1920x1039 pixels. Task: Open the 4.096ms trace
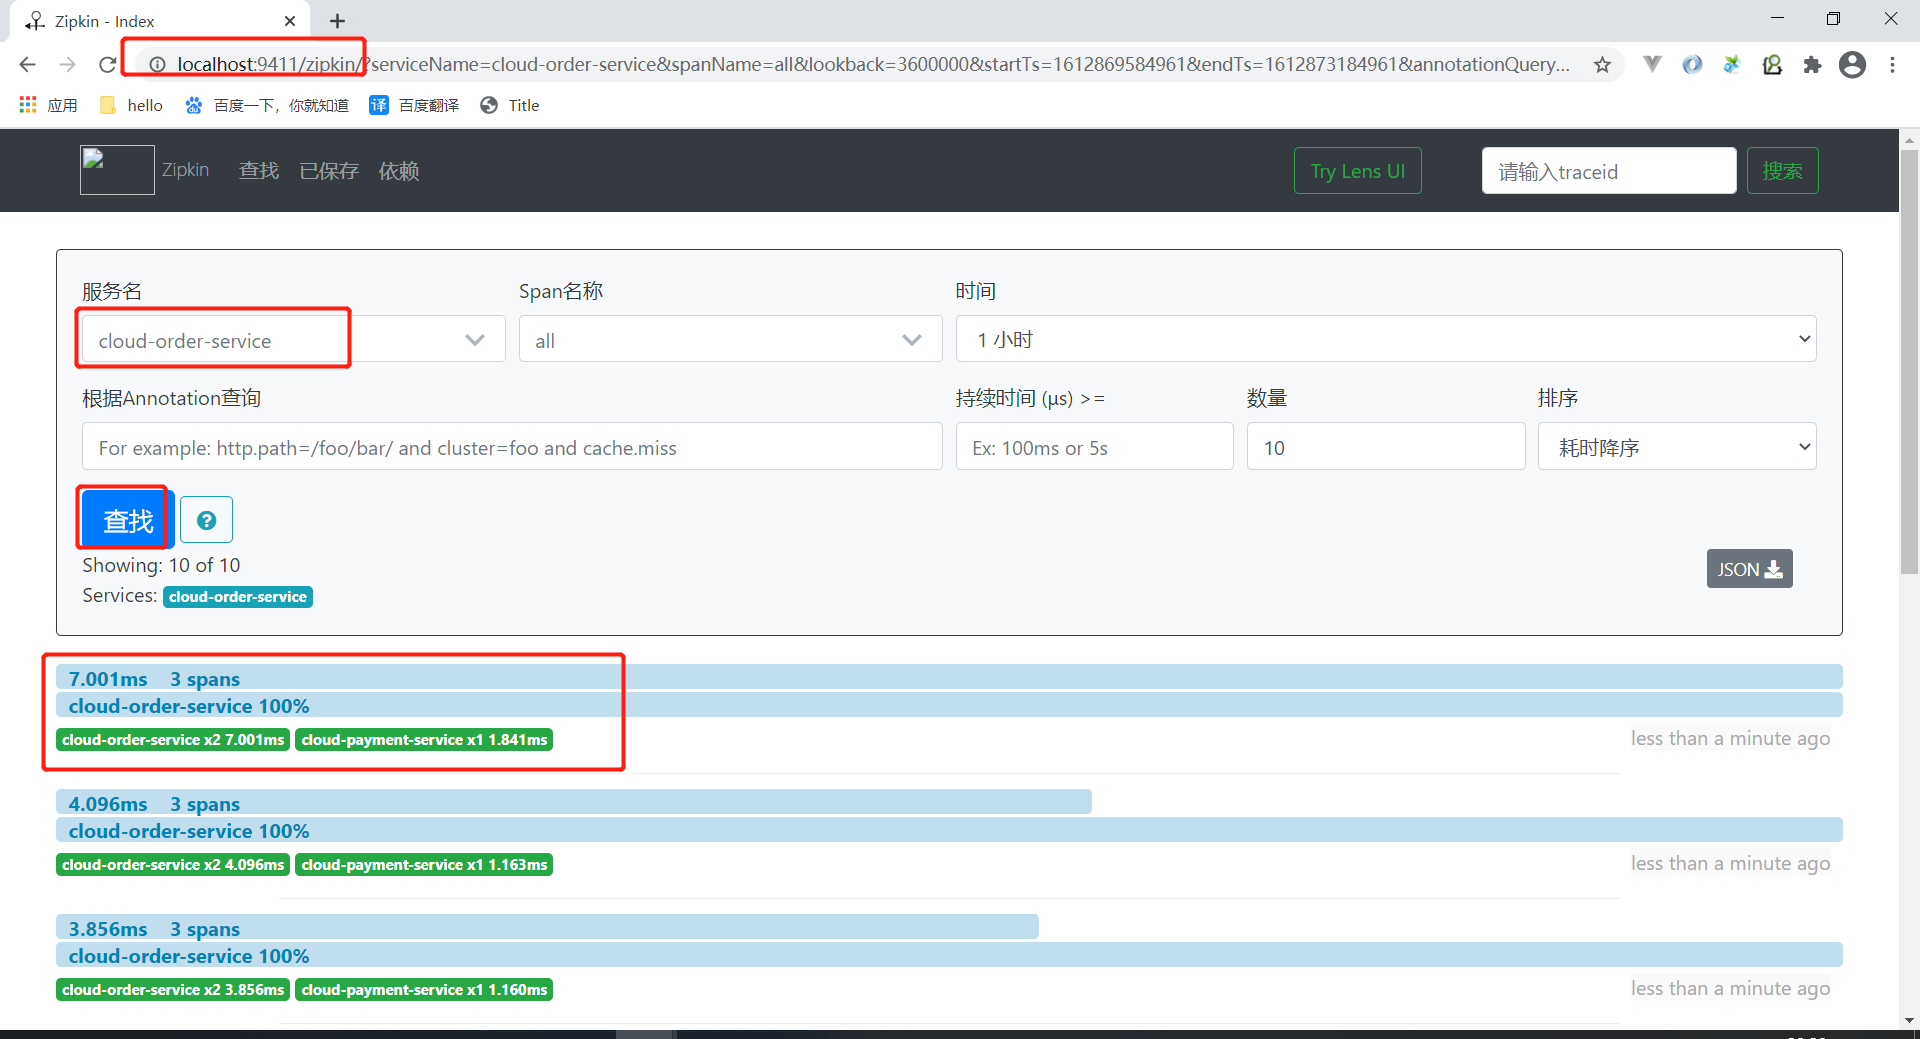click(574, 803)
